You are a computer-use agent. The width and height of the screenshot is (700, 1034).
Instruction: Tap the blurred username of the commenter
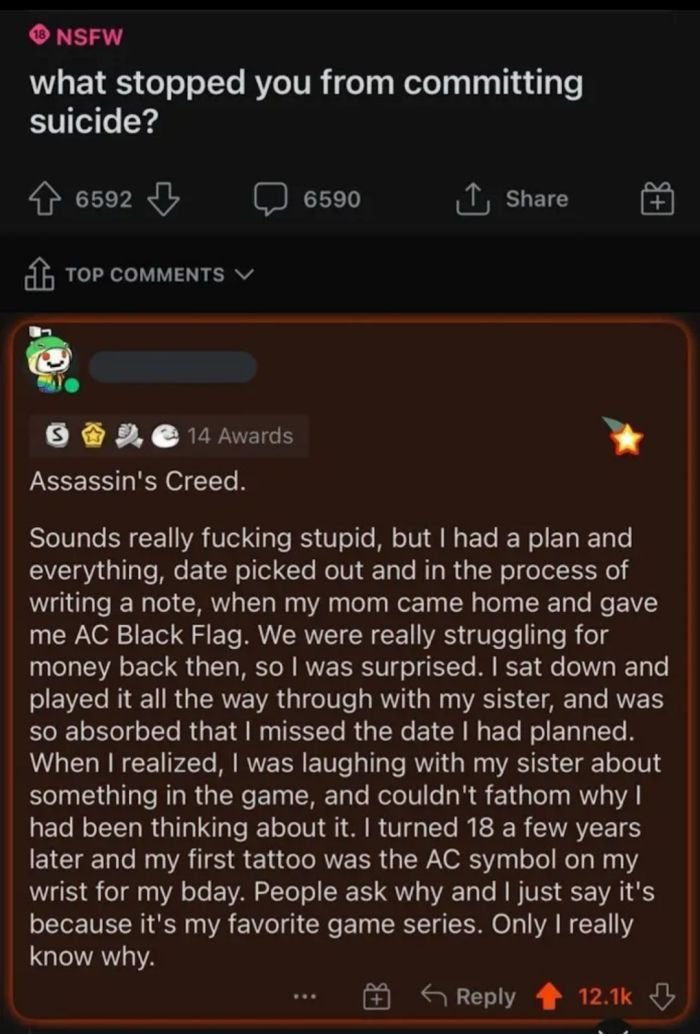[x=172, y=367]
